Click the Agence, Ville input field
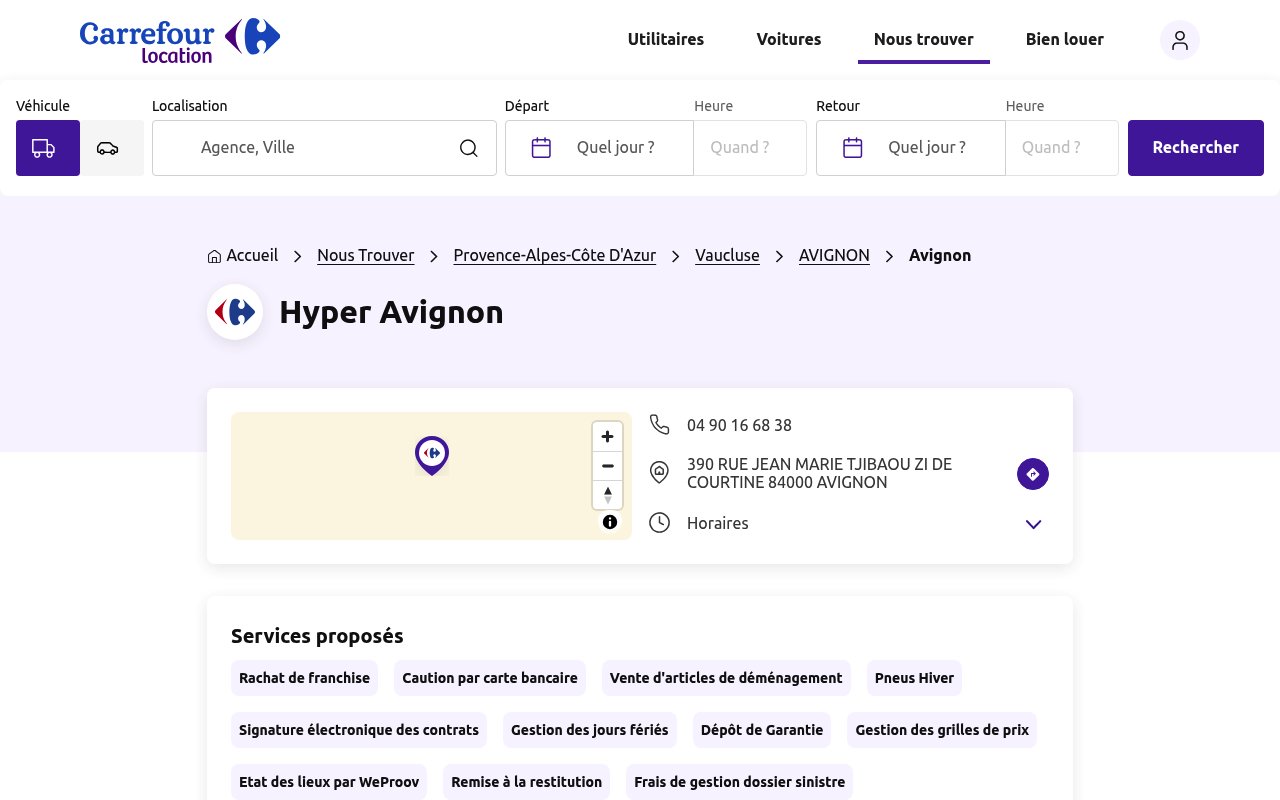 324,148
